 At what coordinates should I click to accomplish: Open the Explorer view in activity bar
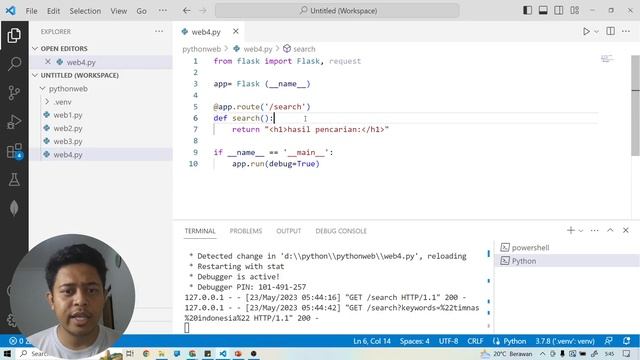pyautogui.click(x=14, y=36)
